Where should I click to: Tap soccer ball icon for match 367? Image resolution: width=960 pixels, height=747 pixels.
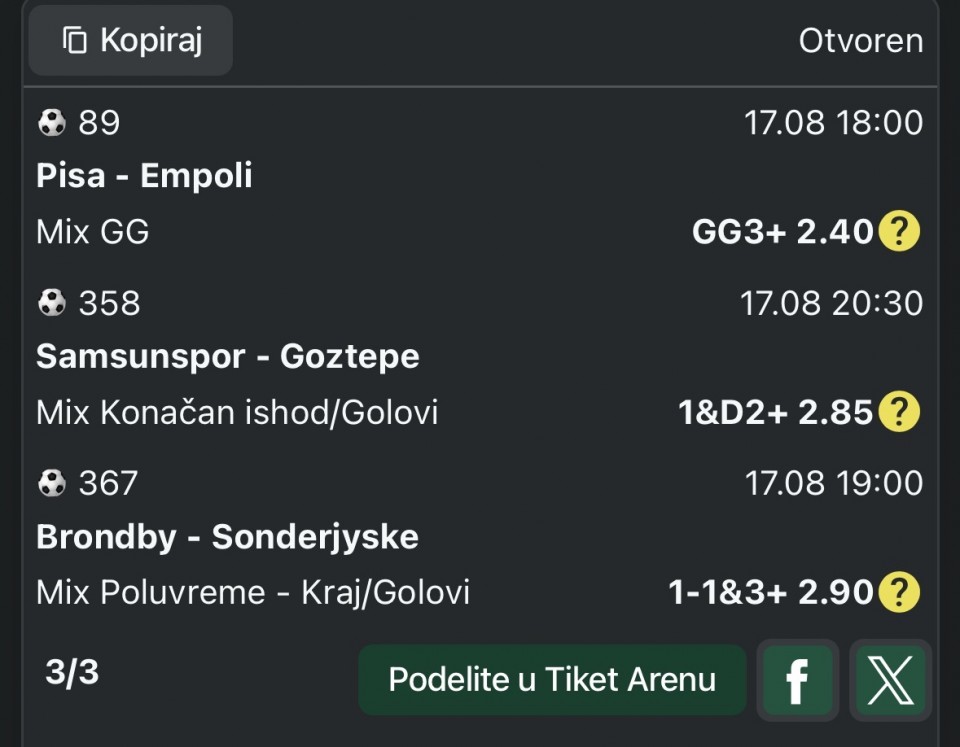[51, 483]
